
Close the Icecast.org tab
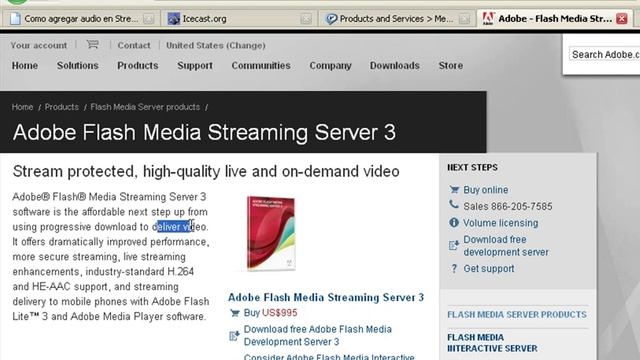(x=306, y=18)
